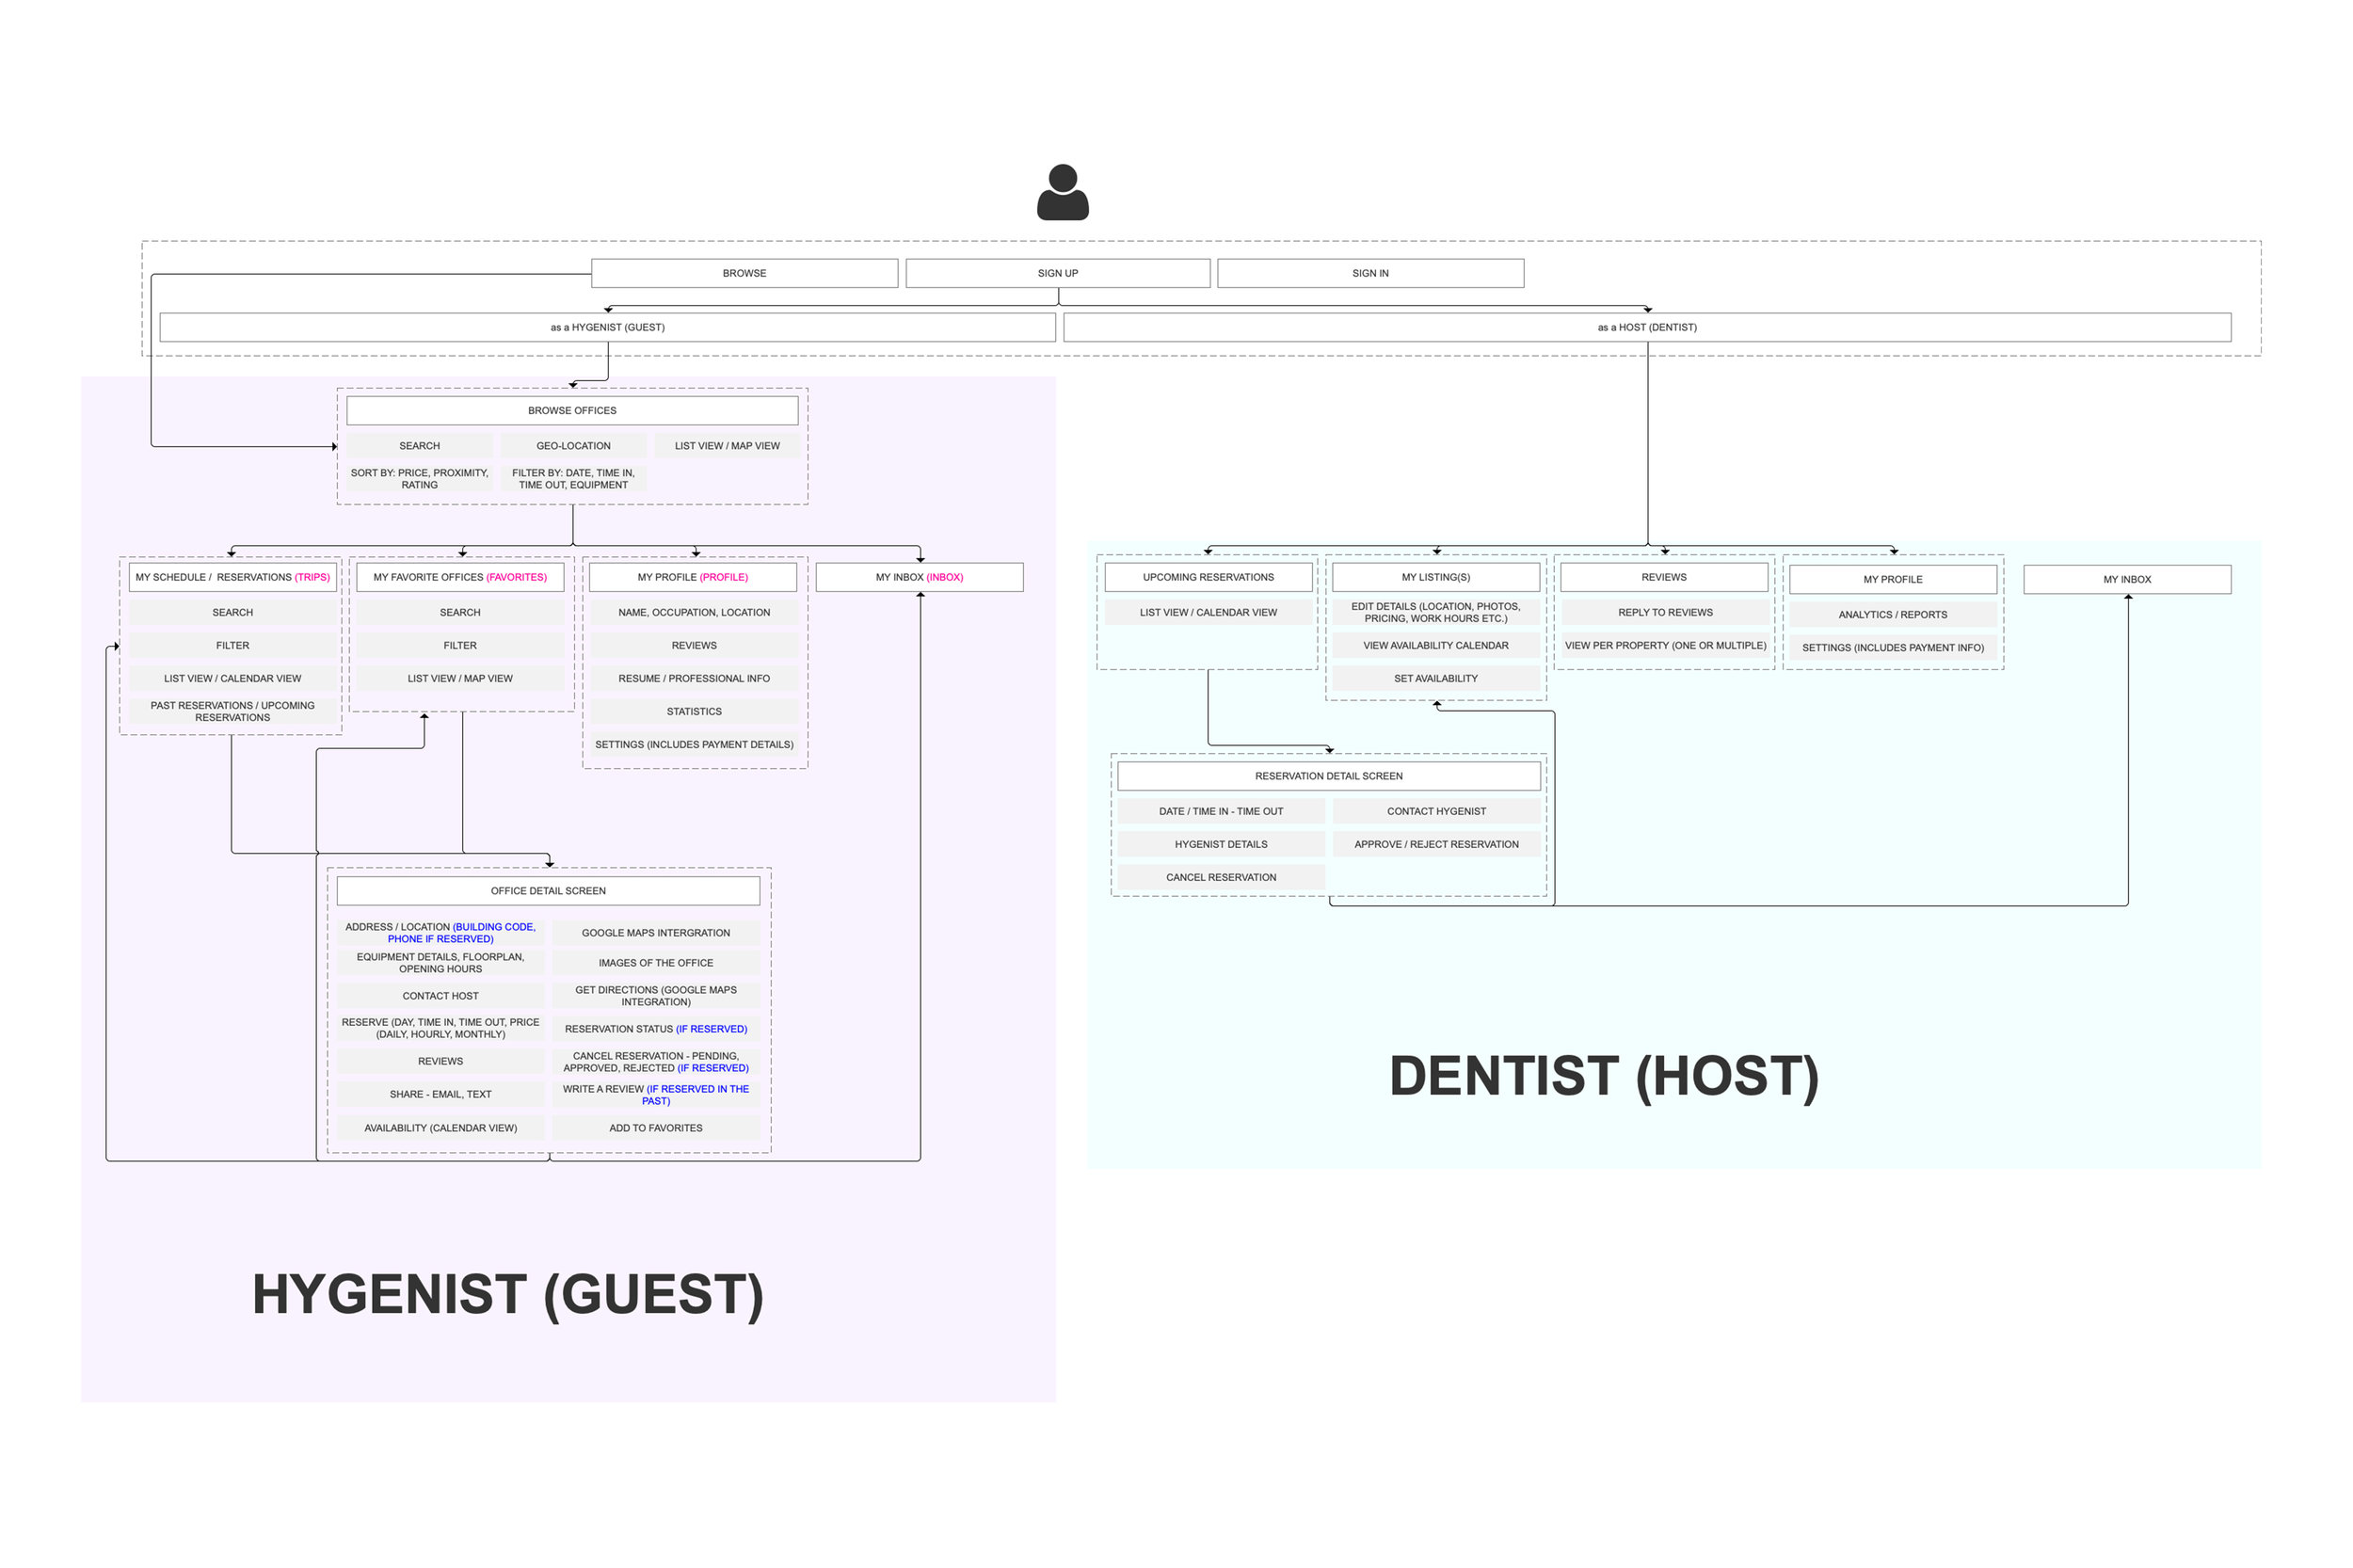Select HYGENIST DETAILS box
Screen dimensions: 2353x1568
[x=1221, y=845]
